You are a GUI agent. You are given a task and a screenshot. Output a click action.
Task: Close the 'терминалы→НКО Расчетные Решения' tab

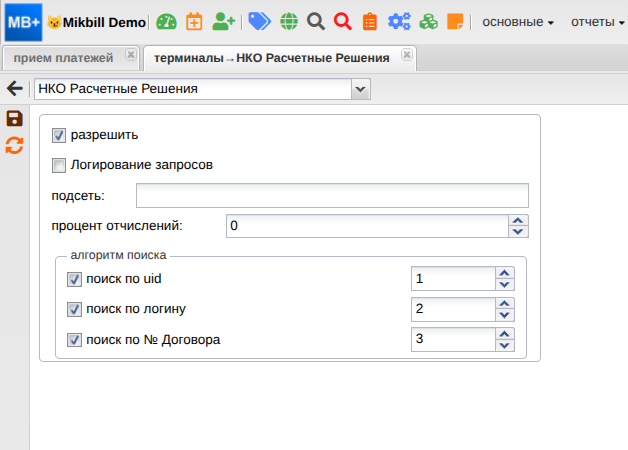pyautogui.click(x=407, y=54)
